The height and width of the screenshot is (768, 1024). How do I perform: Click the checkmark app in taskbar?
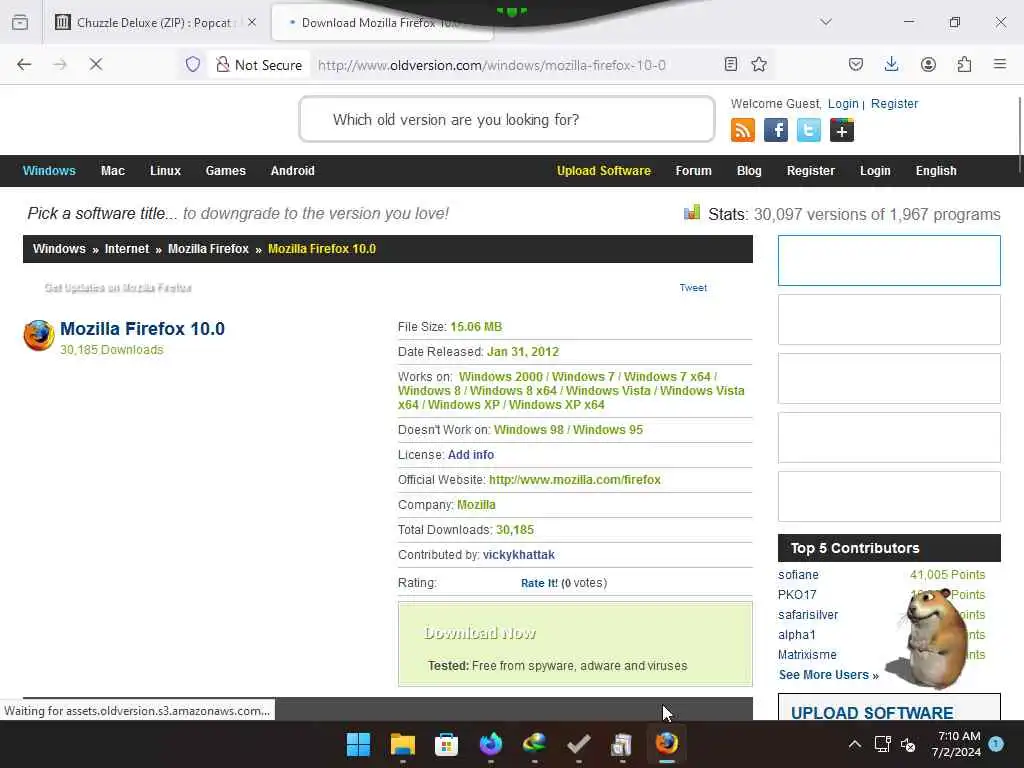pyautogui.click(x=579, y=744)
